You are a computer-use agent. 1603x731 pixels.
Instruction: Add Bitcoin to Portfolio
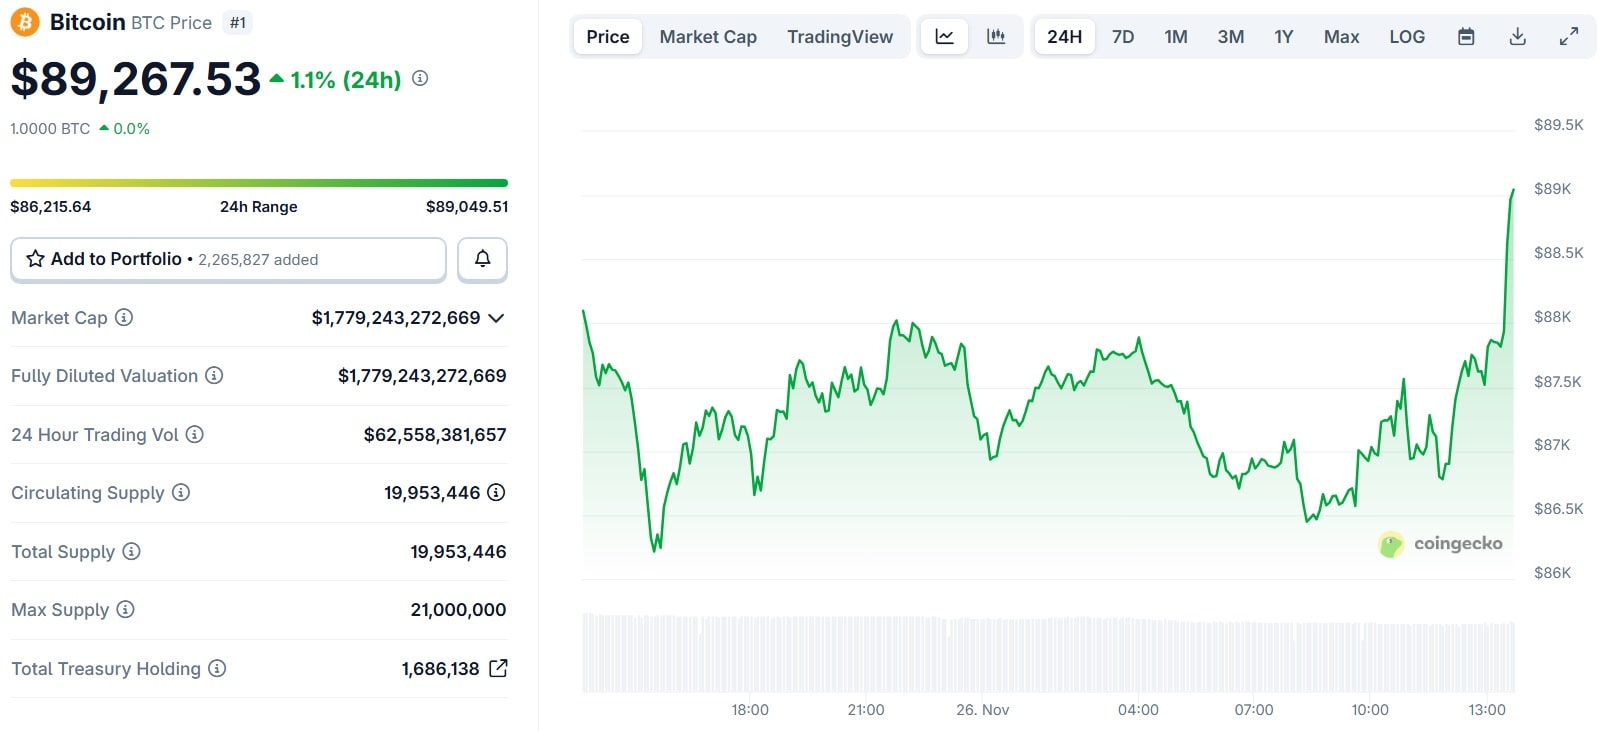pos(228,259)
